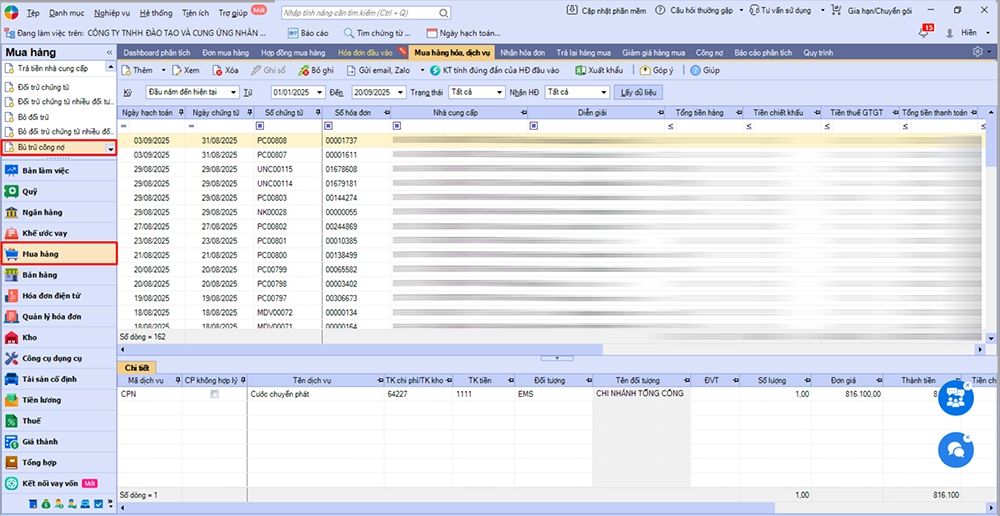The height and width of the screenshot is (516, 1000).
Task: Click the Giúp help icon in toolbar
Action: [695, 71]
